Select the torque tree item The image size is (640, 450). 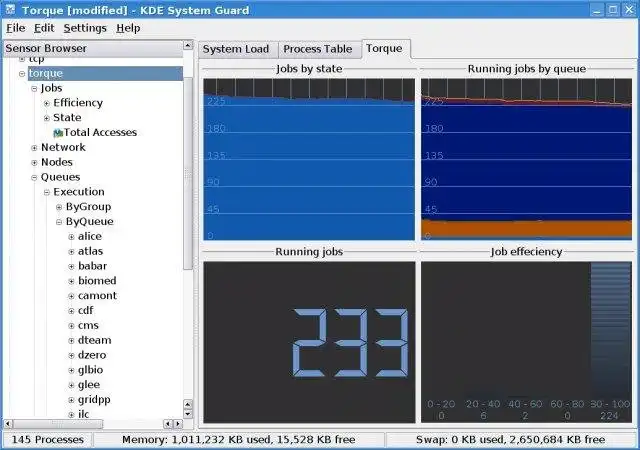[x=105, y=74]
